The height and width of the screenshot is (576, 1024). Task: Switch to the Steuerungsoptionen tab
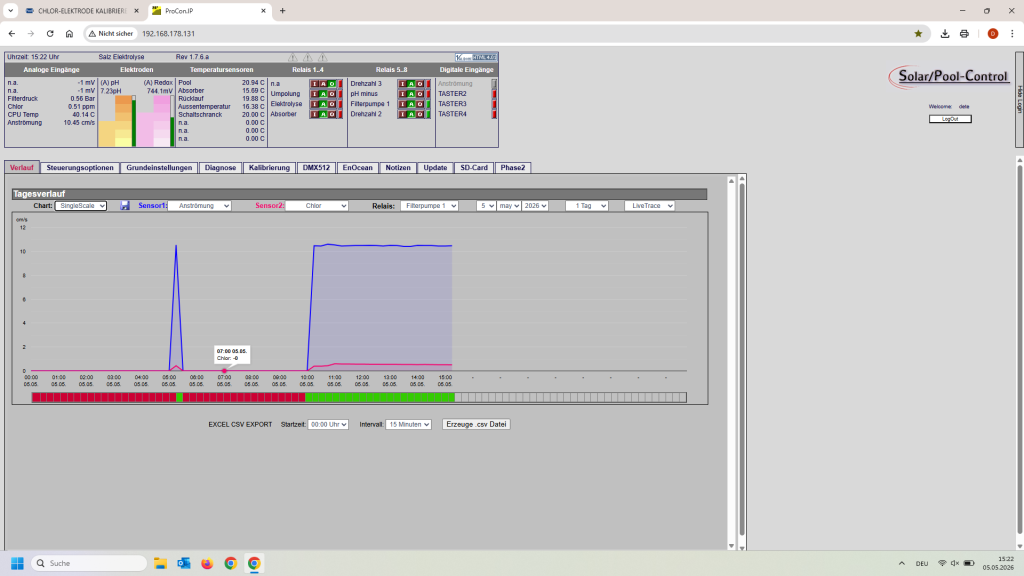click(x=80, y=168)
